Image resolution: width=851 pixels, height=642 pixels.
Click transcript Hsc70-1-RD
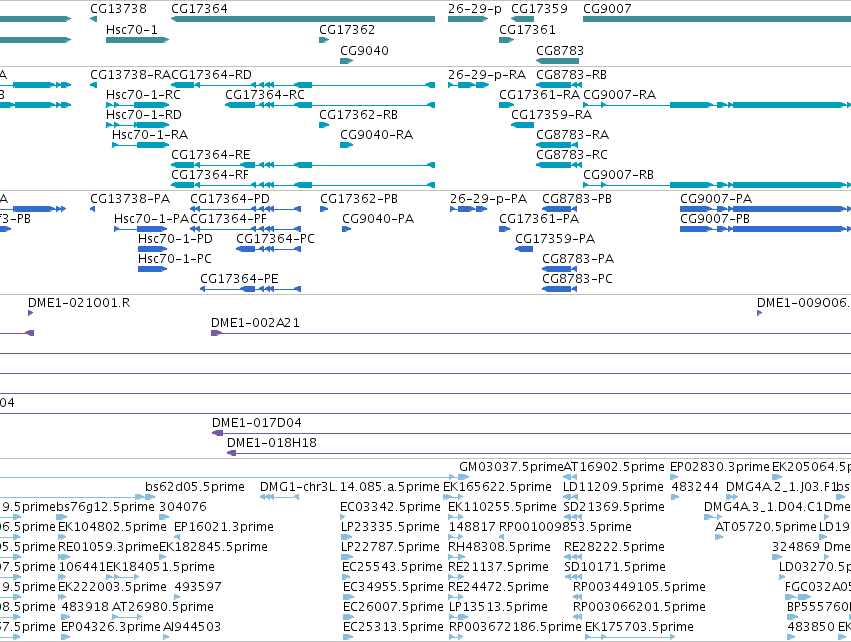pyautogui.click(x=137, y=125)
